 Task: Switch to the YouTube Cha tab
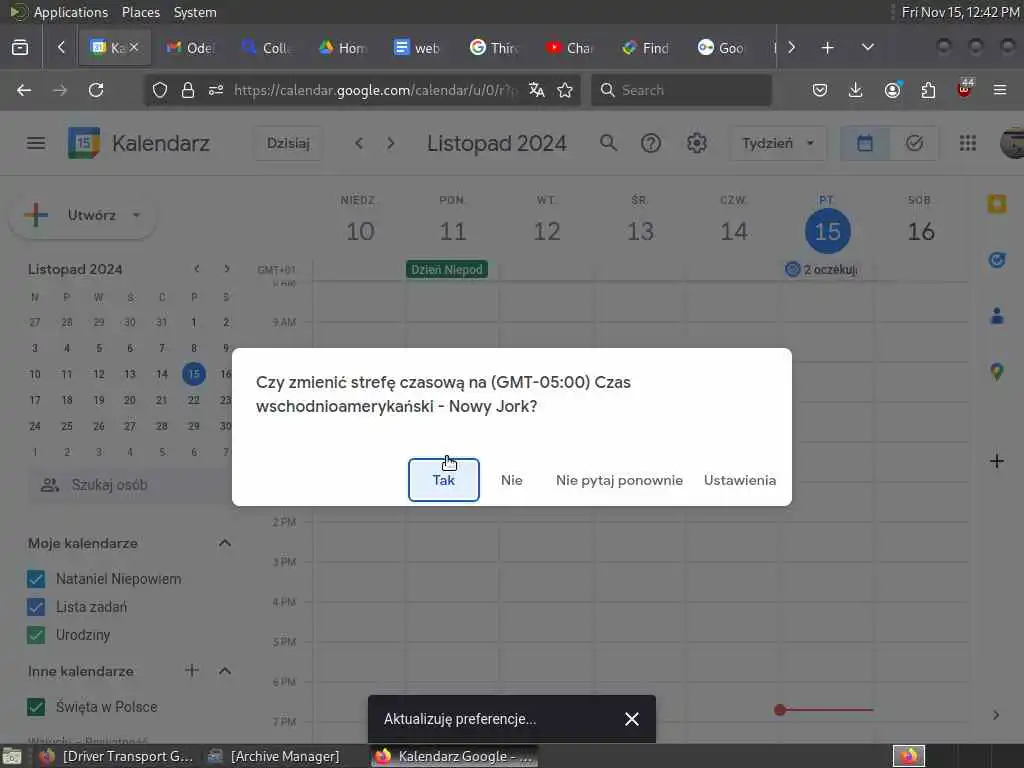(x=569, y=48)
